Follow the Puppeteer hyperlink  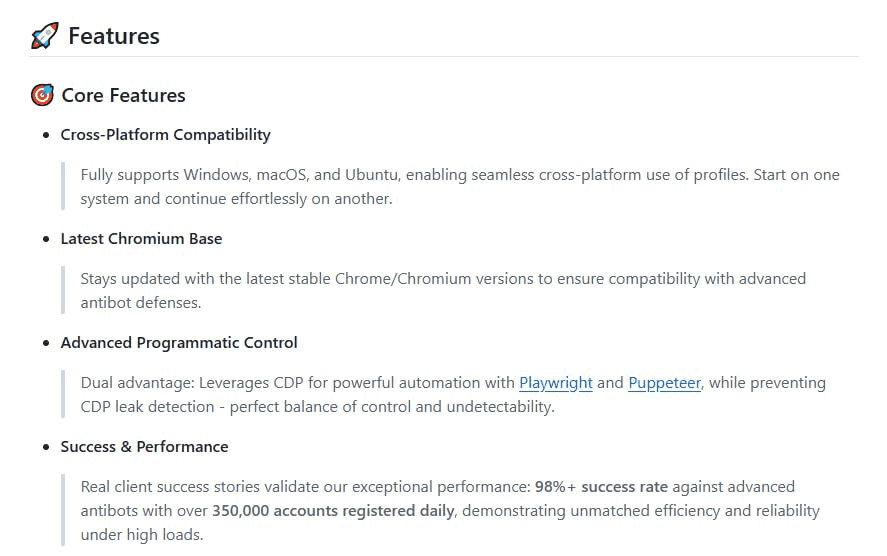(664, 383)
